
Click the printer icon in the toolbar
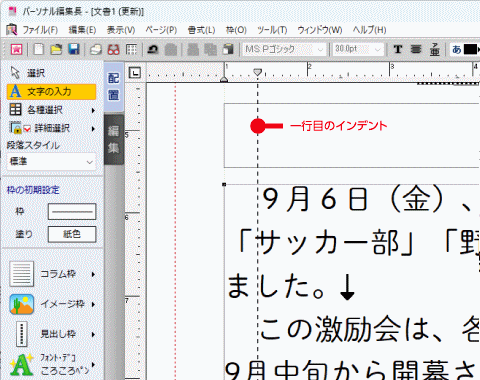[96, 49]
